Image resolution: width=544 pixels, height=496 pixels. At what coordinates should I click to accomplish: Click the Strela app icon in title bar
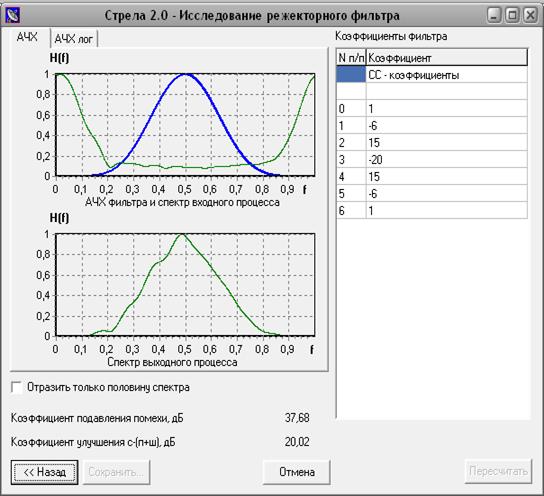[x=12, y=15]
